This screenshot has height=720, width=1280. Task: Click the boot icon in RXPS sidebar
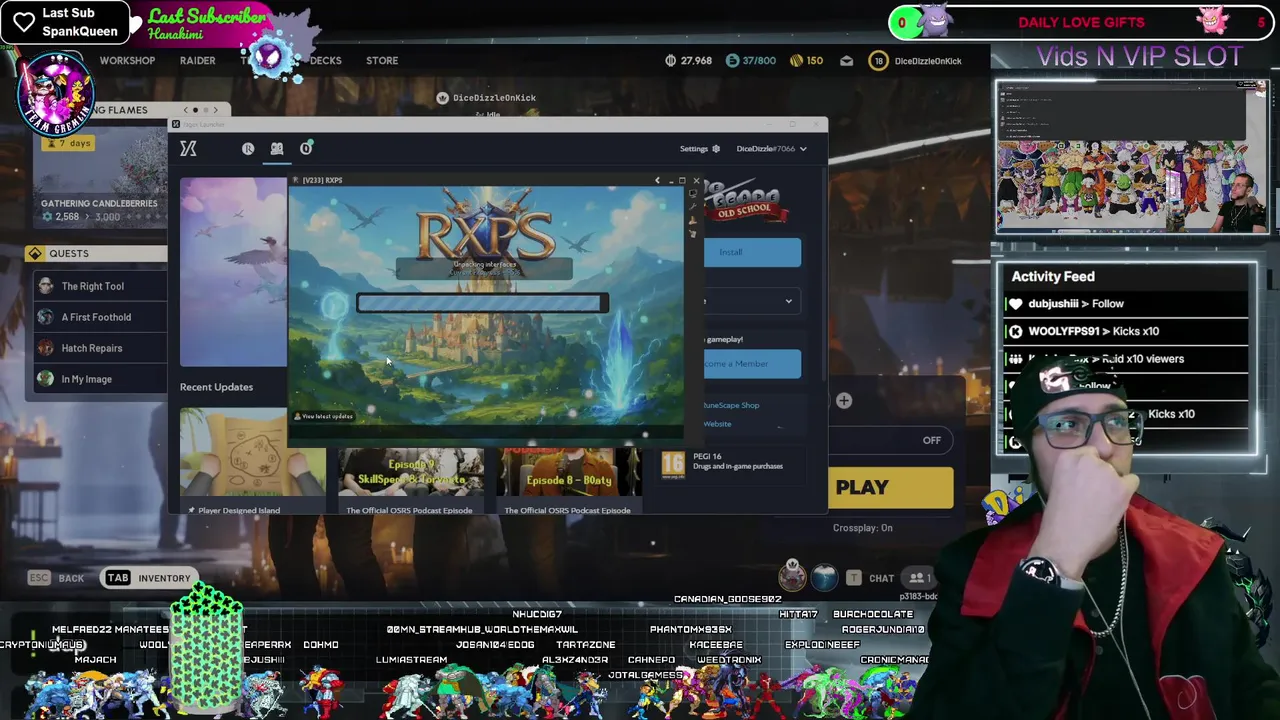click(x=693, y=220)
